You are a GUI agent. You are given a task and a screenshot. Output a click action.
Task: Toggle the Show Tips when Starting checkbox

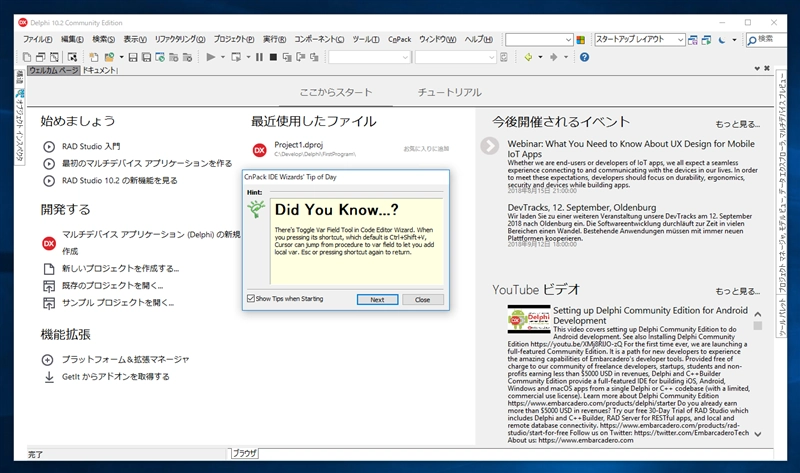[251, 298]
